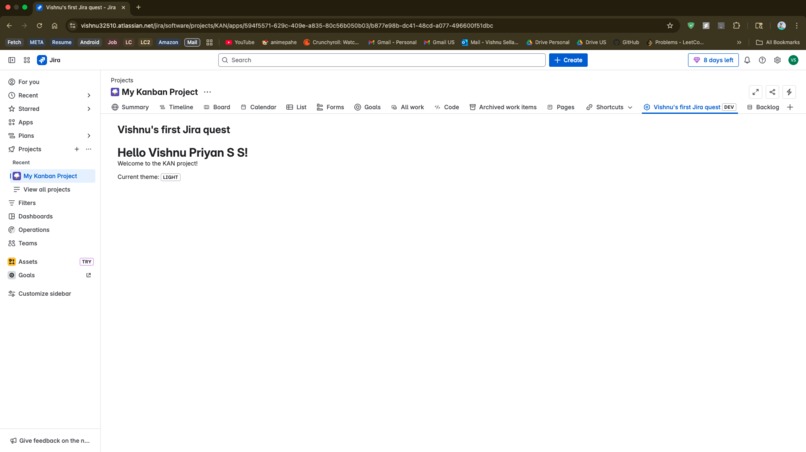Image resolution: width=806 pixels, height=452 pixels.
Task: Open the app switcher grid icon
Action: 27,60
